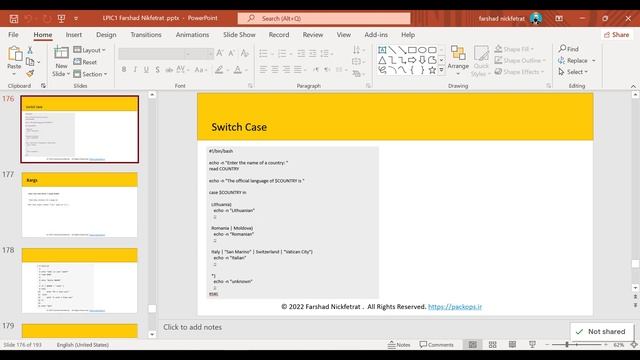The width and height of the screenshot is (640, 360).
Task: Click the Paste clipboard icon
Action: tap(14, 54)
